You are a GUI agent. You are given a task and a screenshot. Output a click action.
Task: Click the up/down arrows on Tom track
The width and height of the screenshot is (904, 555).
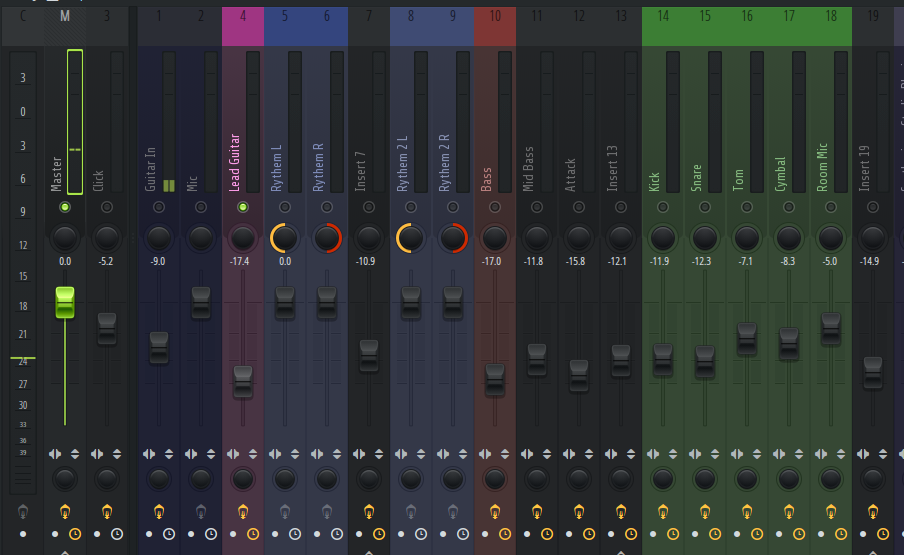pyautogui.click(x=757, y=453)
